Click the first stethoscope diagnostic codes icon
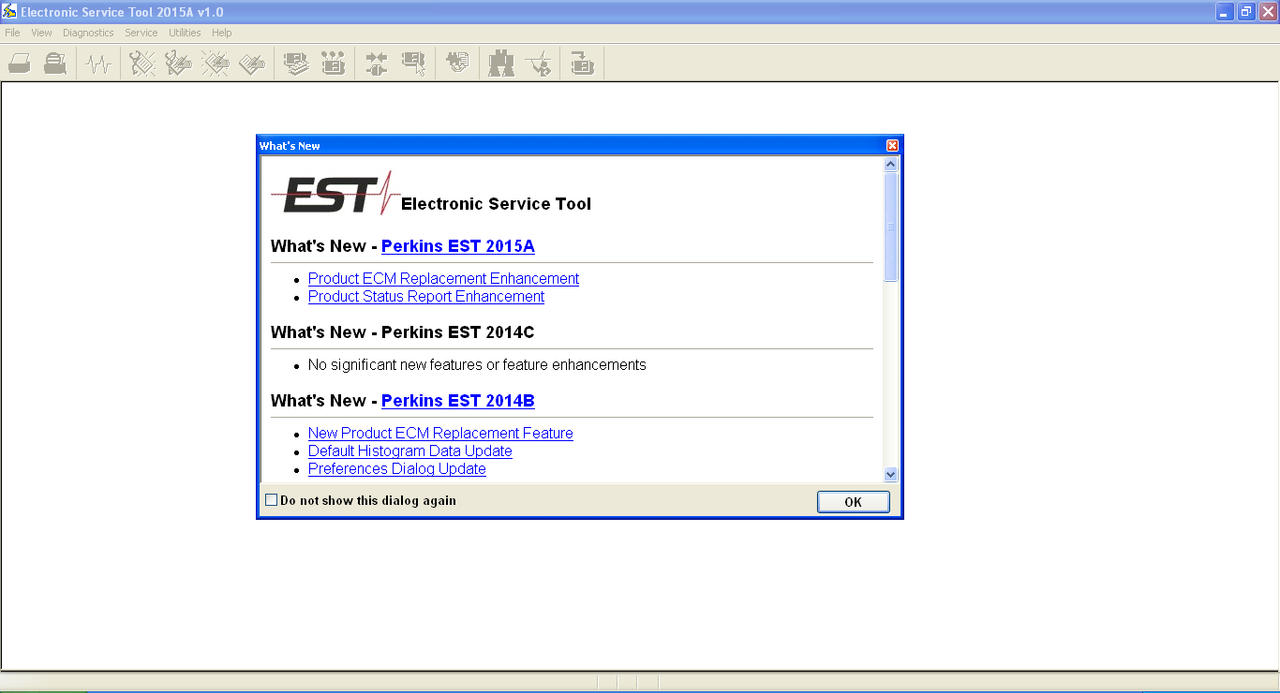 142,64
